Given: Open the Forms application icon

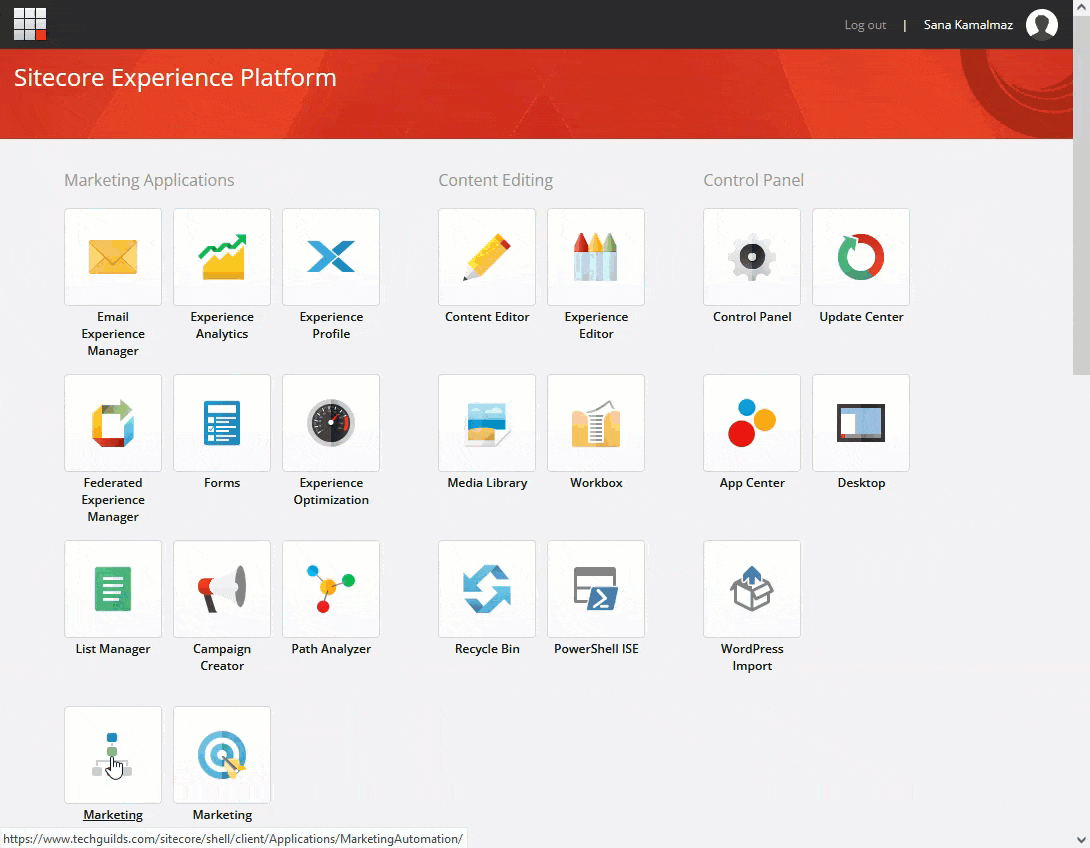Looking at the screenshot, I should pos(222,423).
